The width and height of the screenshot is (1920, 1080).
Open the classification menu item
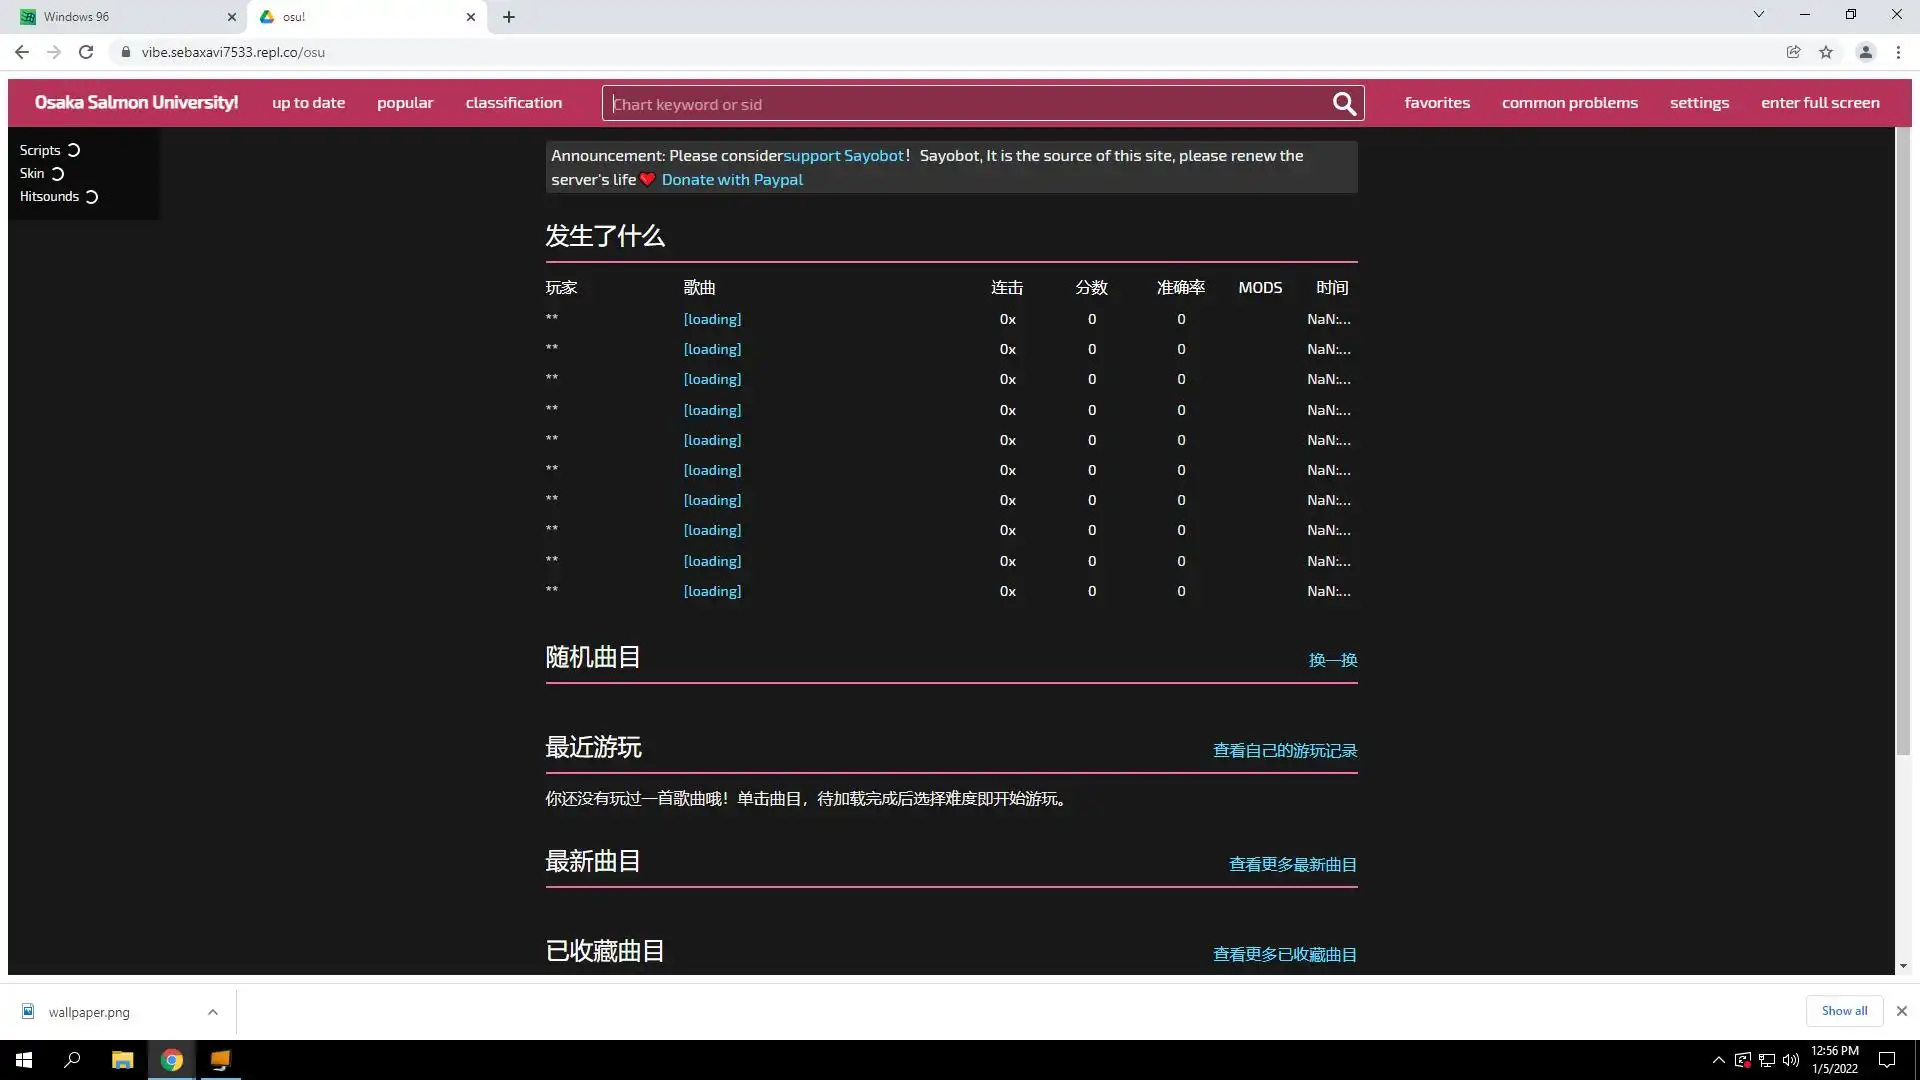(513, 103)
